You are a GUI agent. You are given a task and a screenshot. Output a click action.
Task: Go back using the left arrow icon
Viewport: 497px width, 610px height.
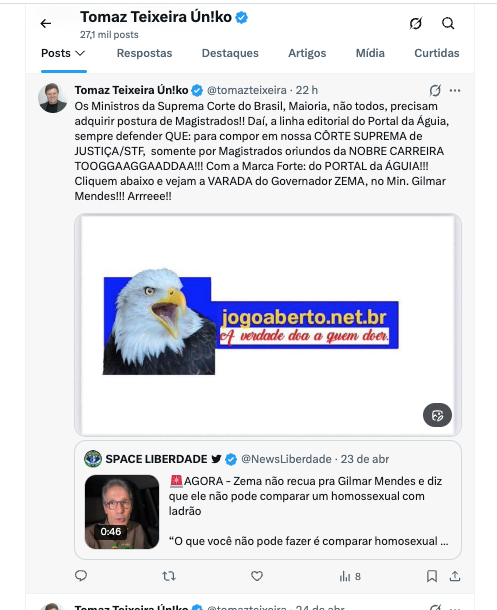pos(46,24)
